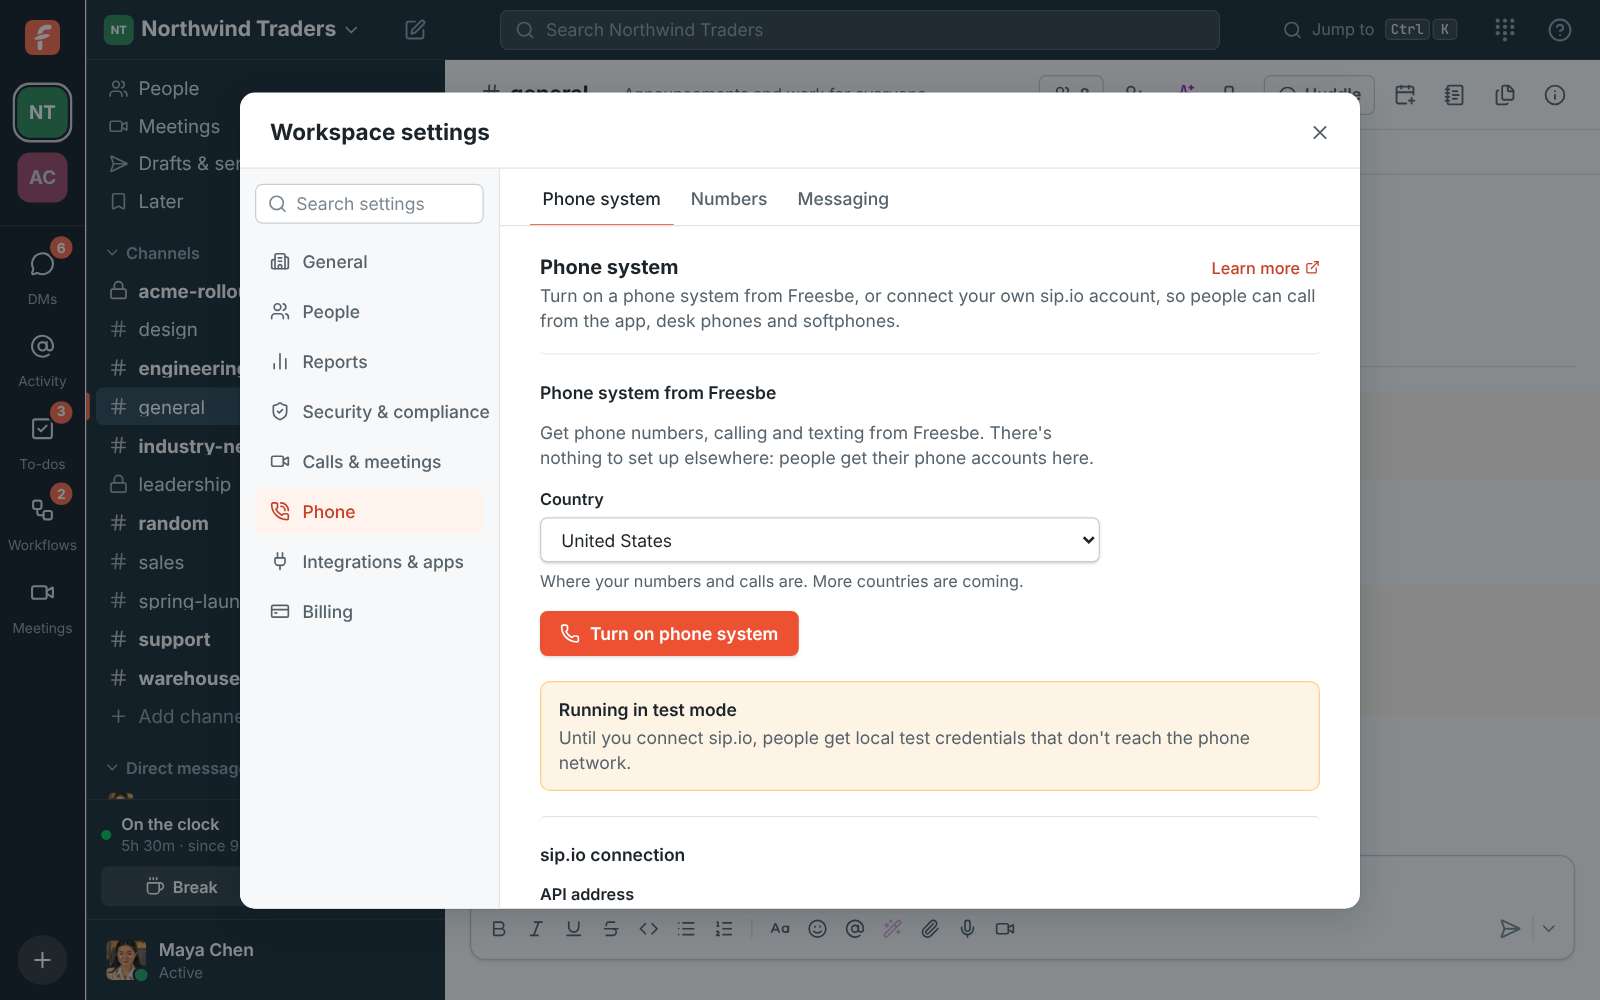Screen dimensions: 1600x1000
Task: Open Billing settings
Action: pyautogui.click(x=369, y=612)
